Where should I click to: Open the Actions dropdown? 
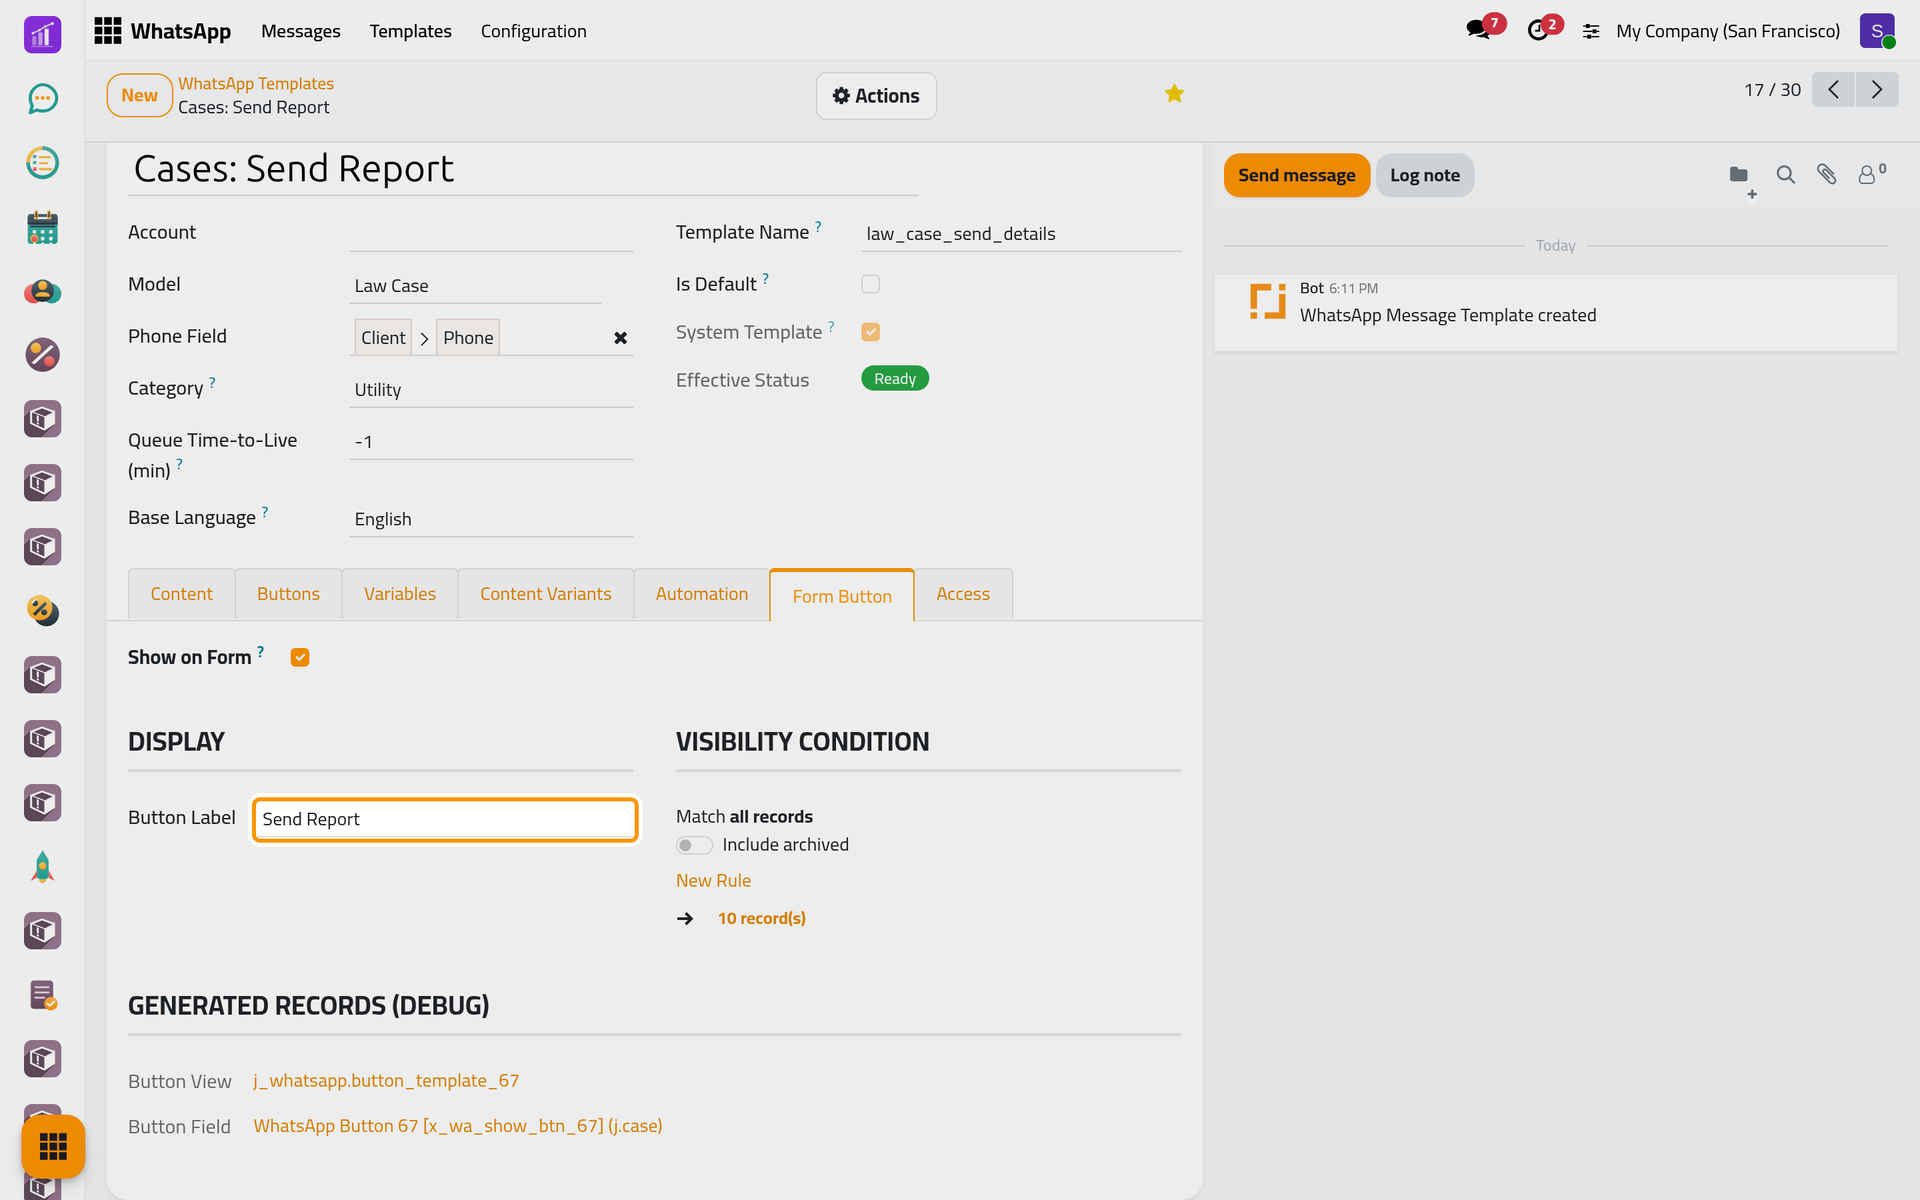876,96
